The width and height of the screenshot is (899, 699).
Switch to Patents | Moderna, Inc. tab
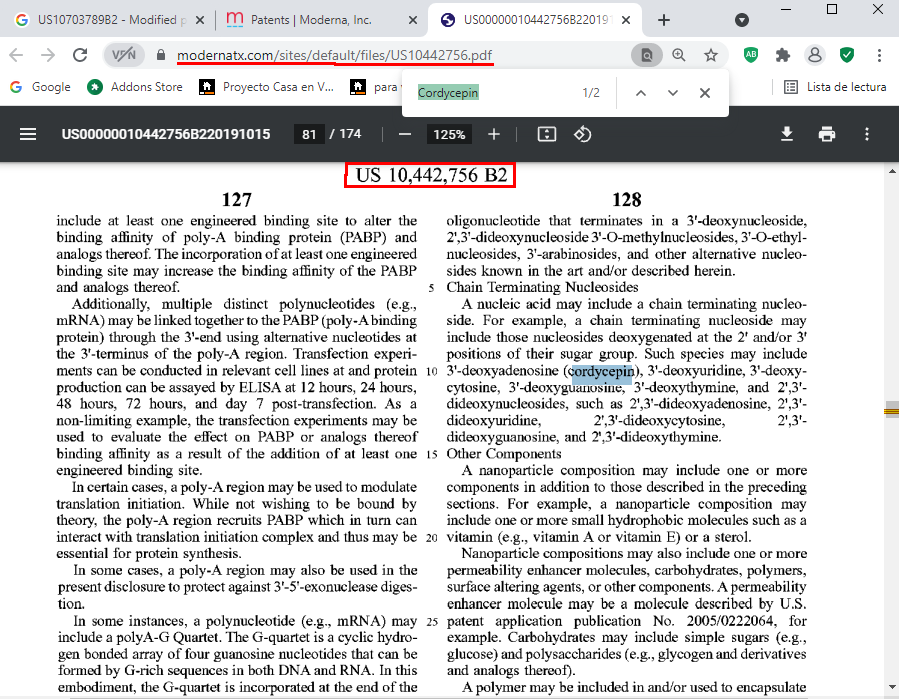[308, 20]
